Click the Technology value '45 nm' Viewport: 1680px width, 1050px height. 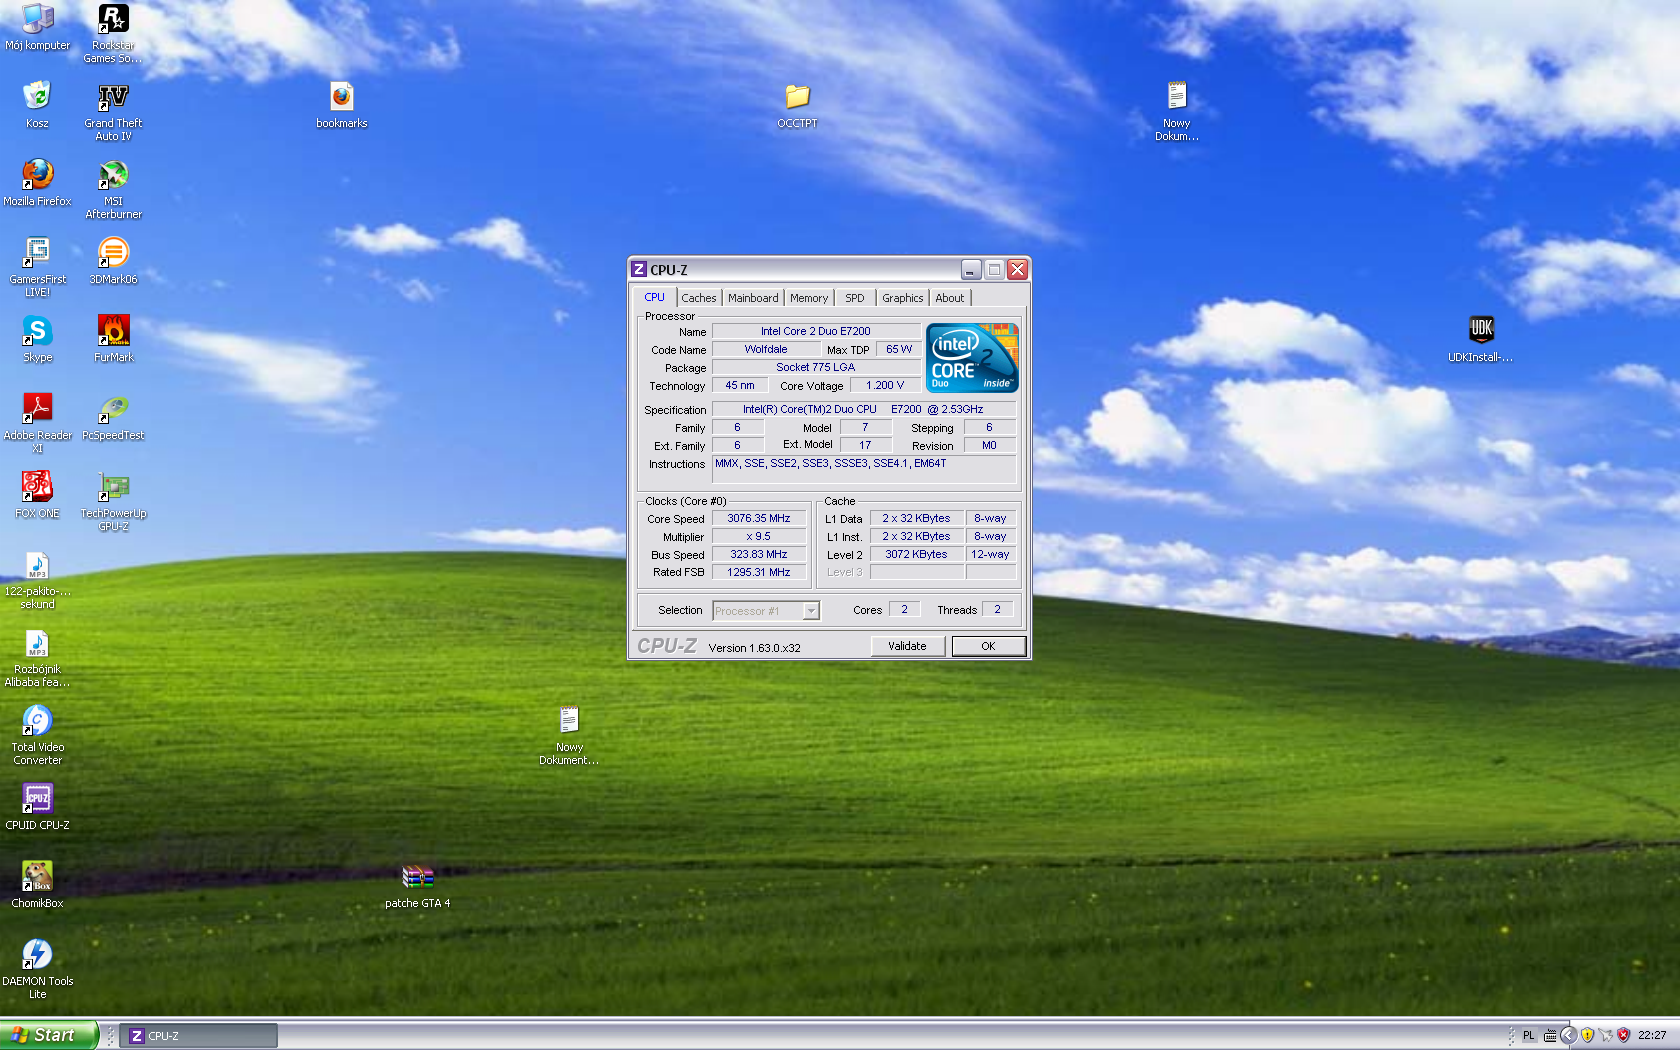(740, 385)
